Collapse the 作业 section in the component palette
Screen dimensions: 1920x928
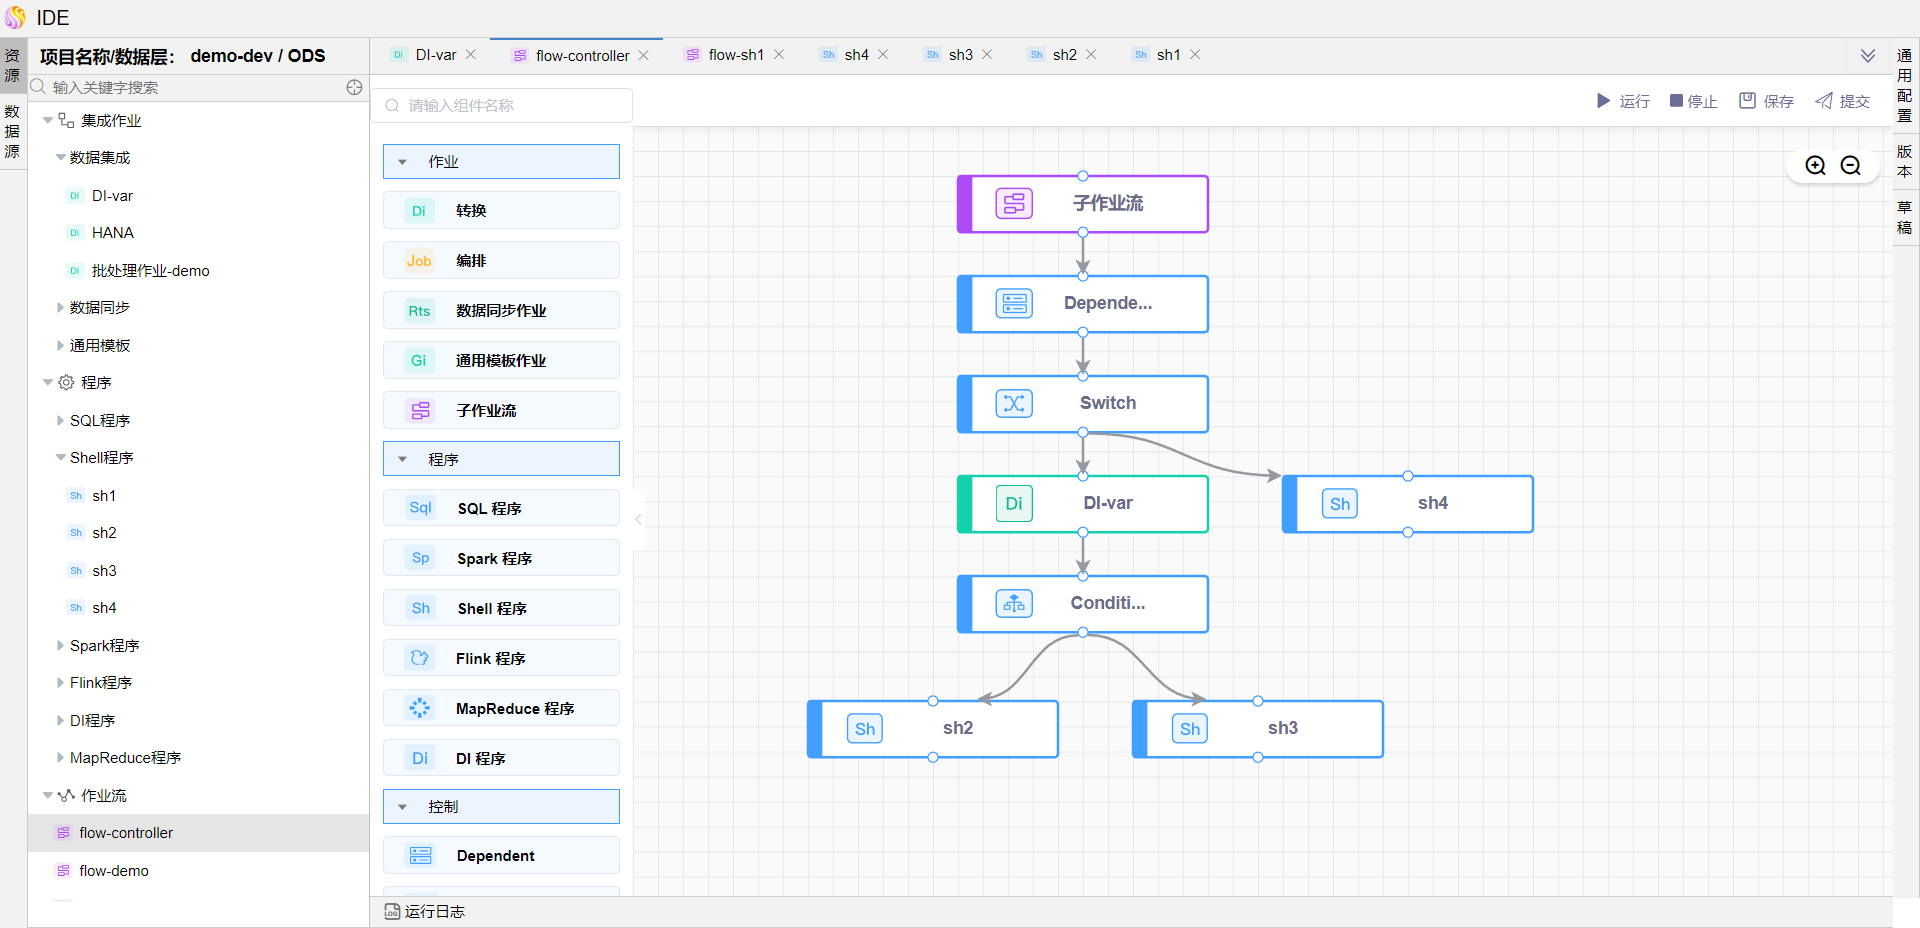point(403,161)
